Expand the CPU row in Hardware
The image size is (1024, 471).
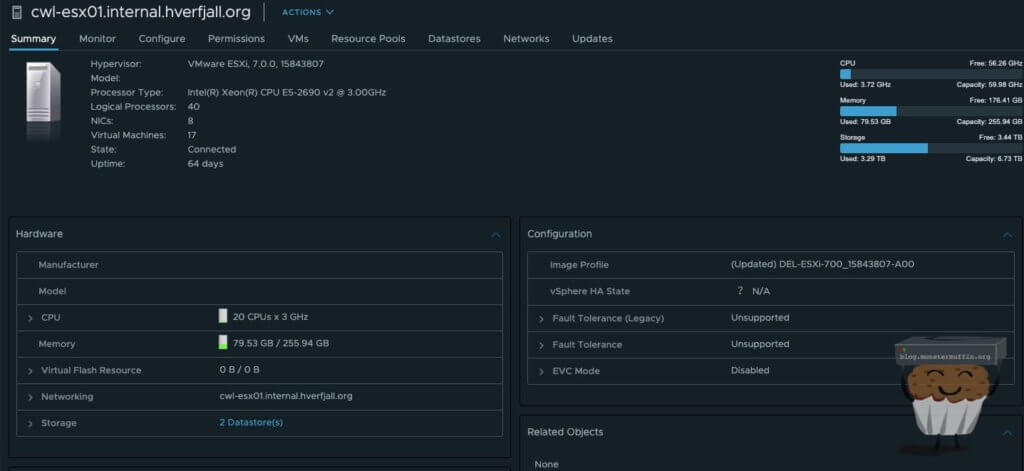click(x=30, y=317)
